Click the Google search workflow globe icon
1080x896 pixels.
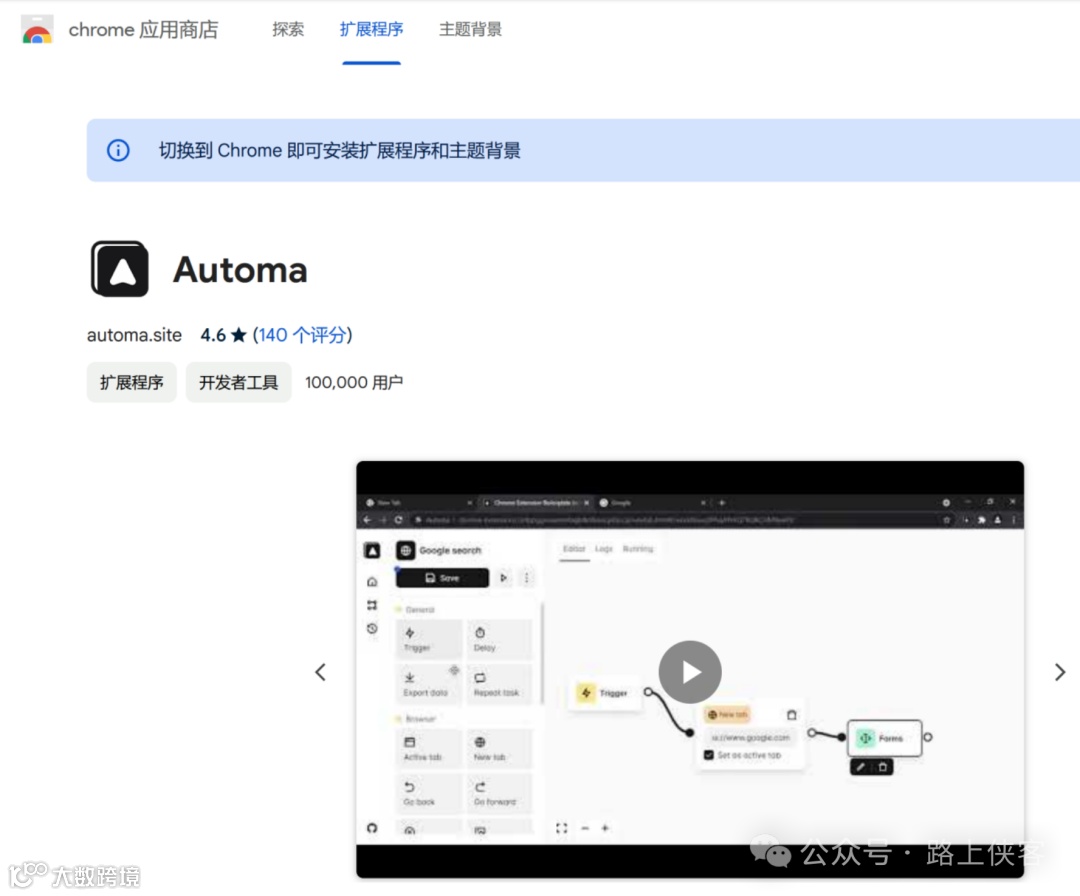tap(406, 550)
